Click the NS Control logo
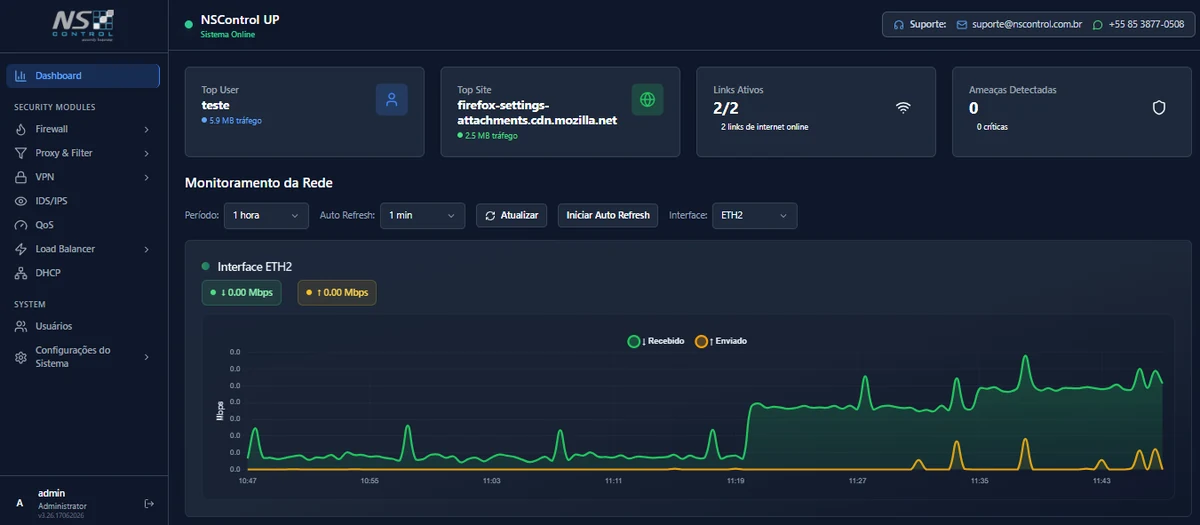This screenshot has width=1200, height=525. pyautogui.click(x=83, y=24)
